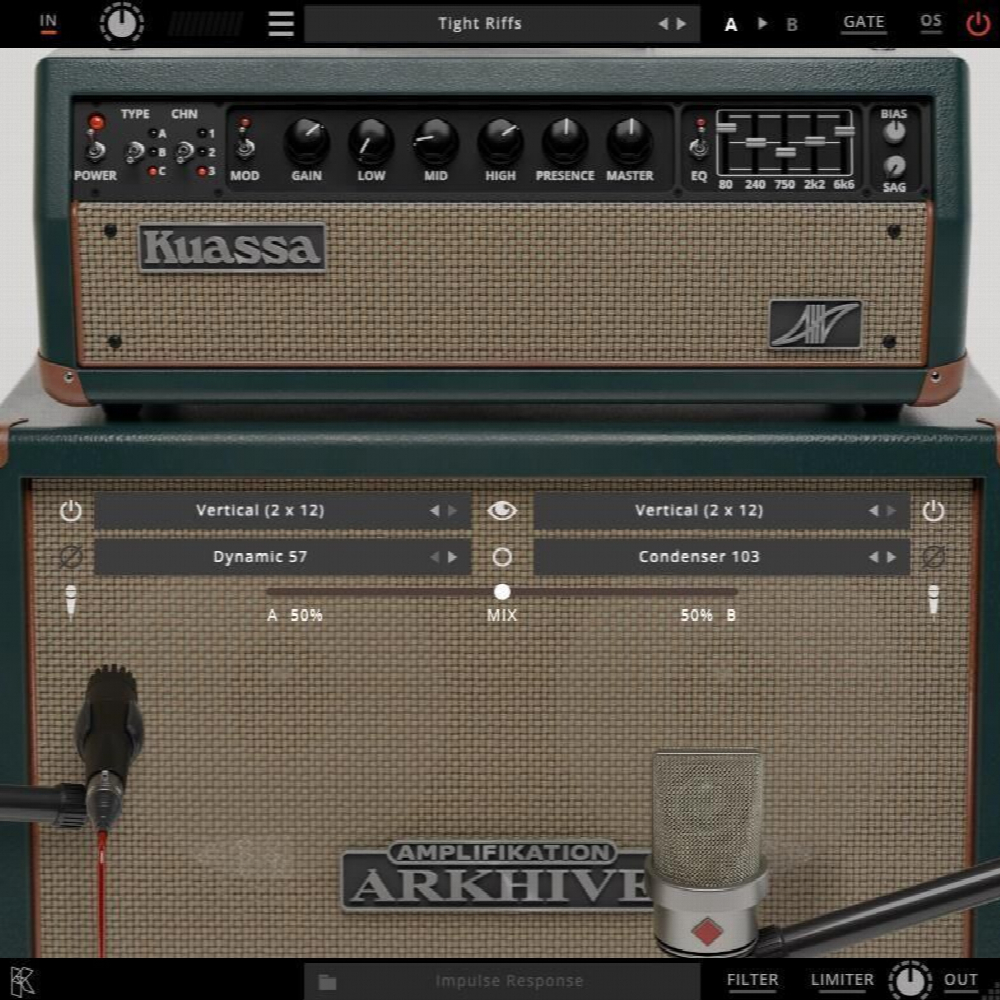The width and height of the screenshot is (1000, 1000).
Task: Open the Condenser 103 microphone selector
Action: (700, 556)
